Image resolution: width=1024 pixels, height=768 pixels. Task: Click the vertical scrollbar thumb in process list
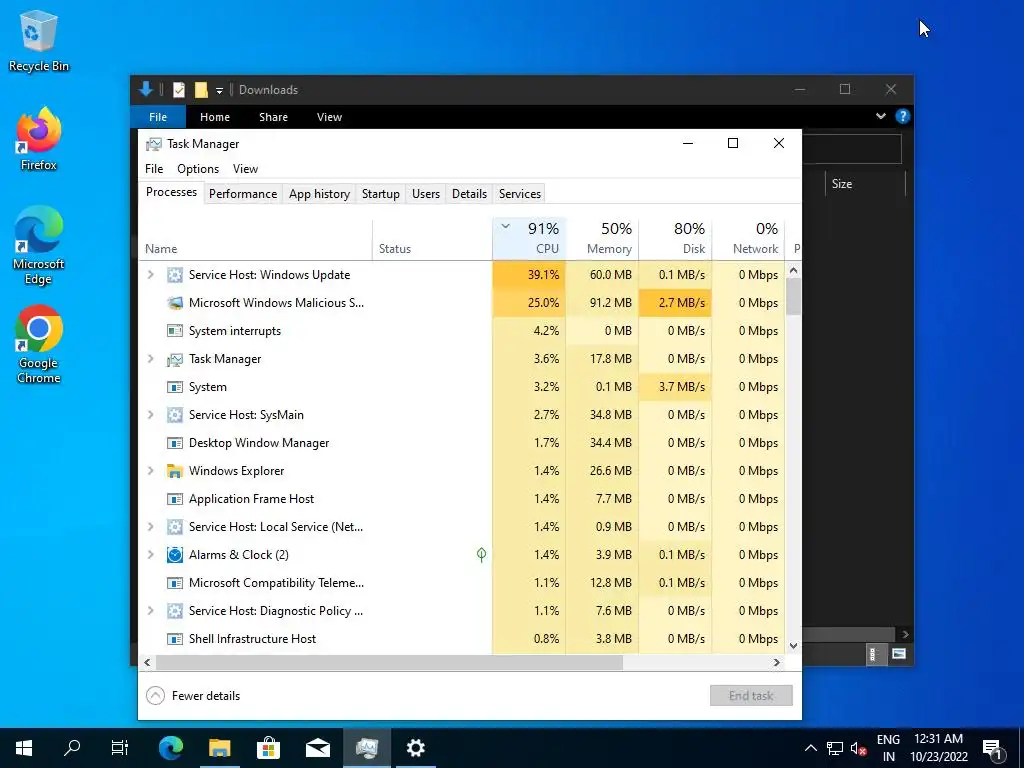[x=793, y=296]
